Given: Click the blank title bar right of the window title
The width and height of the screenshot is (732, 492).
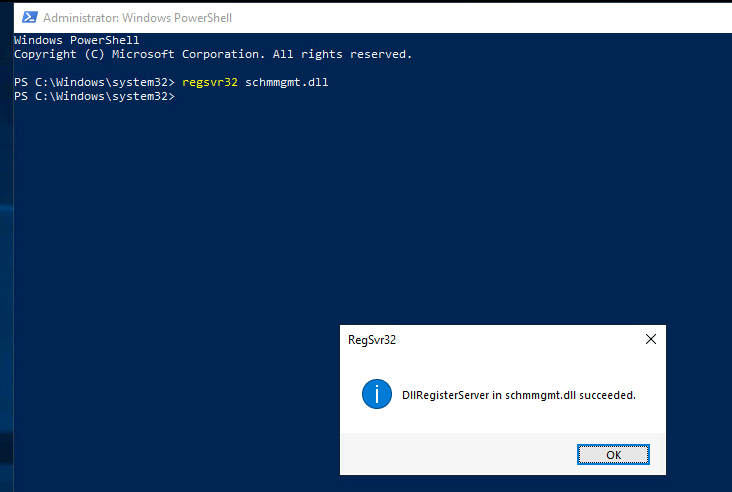Looking at the screenshot, I should [x=481, y=18].
